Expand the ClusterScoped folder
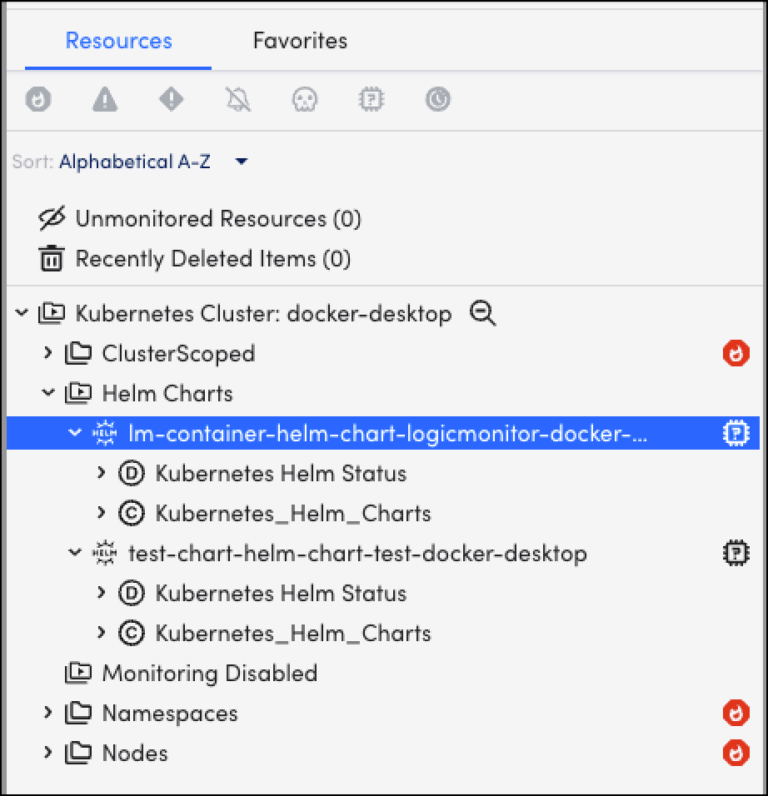This screenshot has height=796, width=768. pyautogui.click(x=48, y=353)
